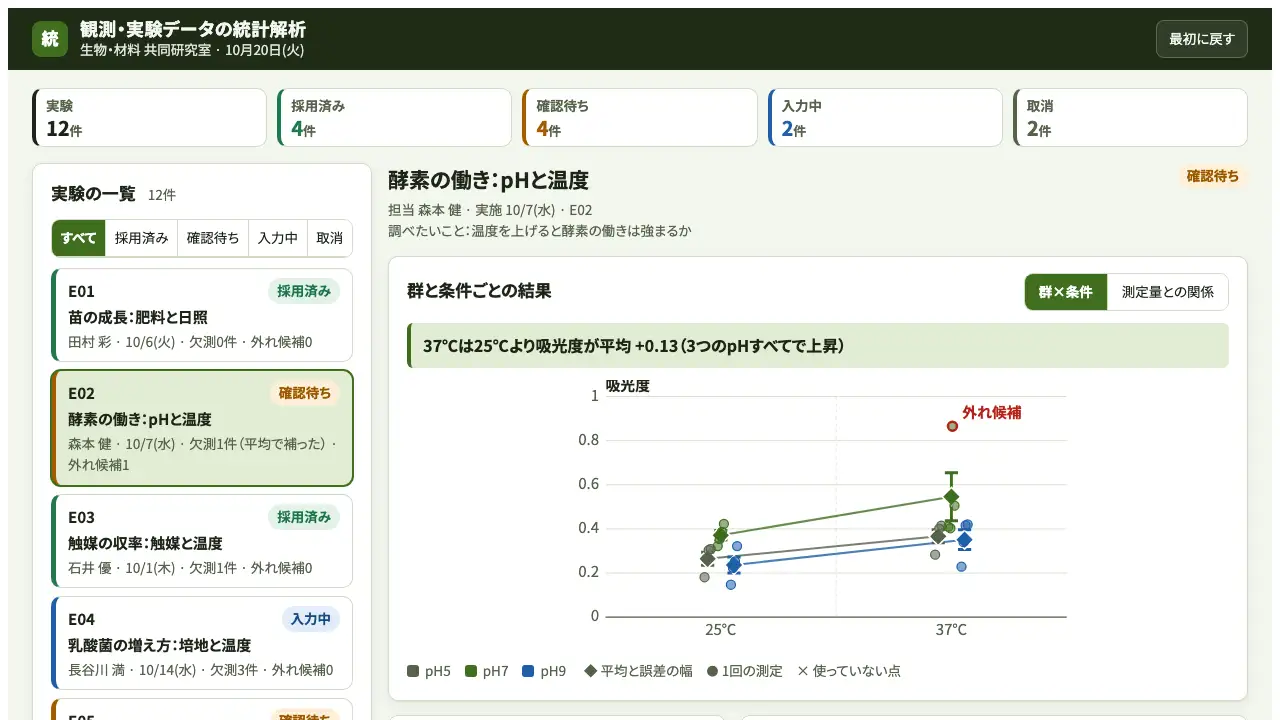Open the 採用済み 4件 summary card
Viewport: 1280px width, 720px height.
394,117
